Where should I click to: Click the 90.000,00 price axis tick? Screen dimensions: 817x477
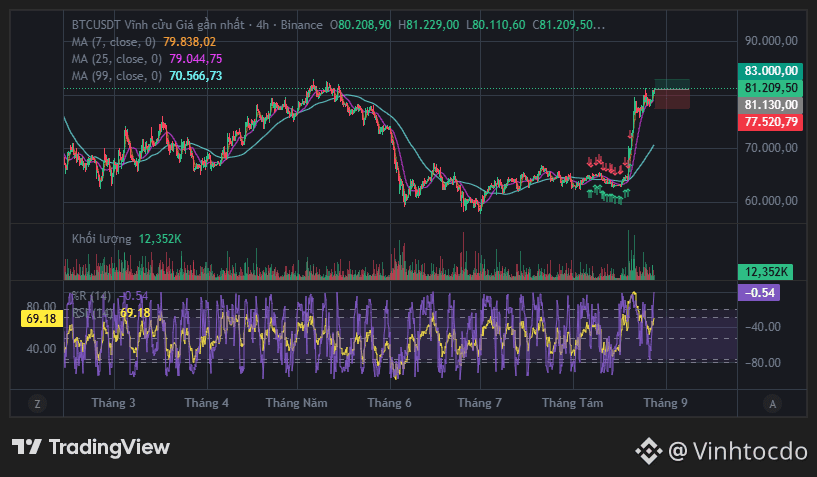(x=771, y=41)
